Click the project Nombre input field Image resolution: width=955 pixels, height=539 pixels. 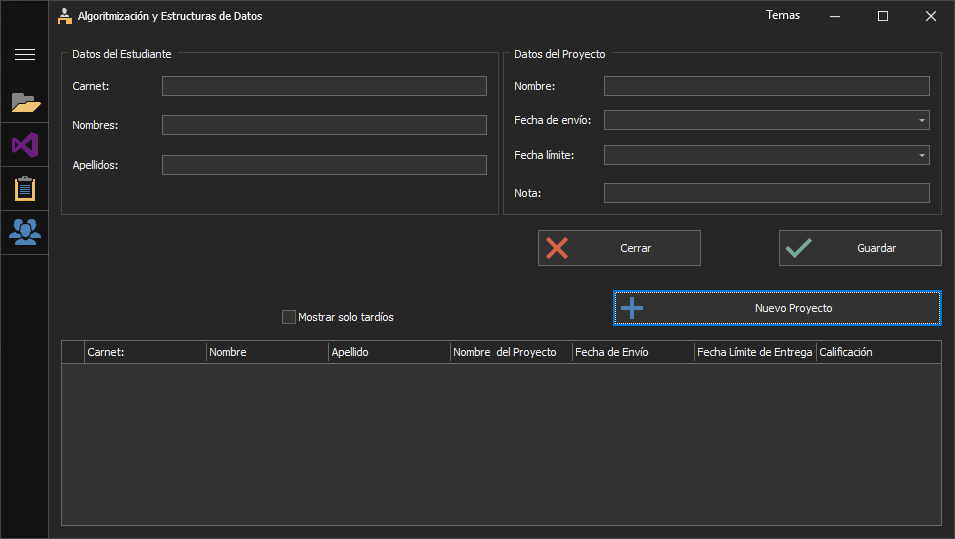click(766, 86)
